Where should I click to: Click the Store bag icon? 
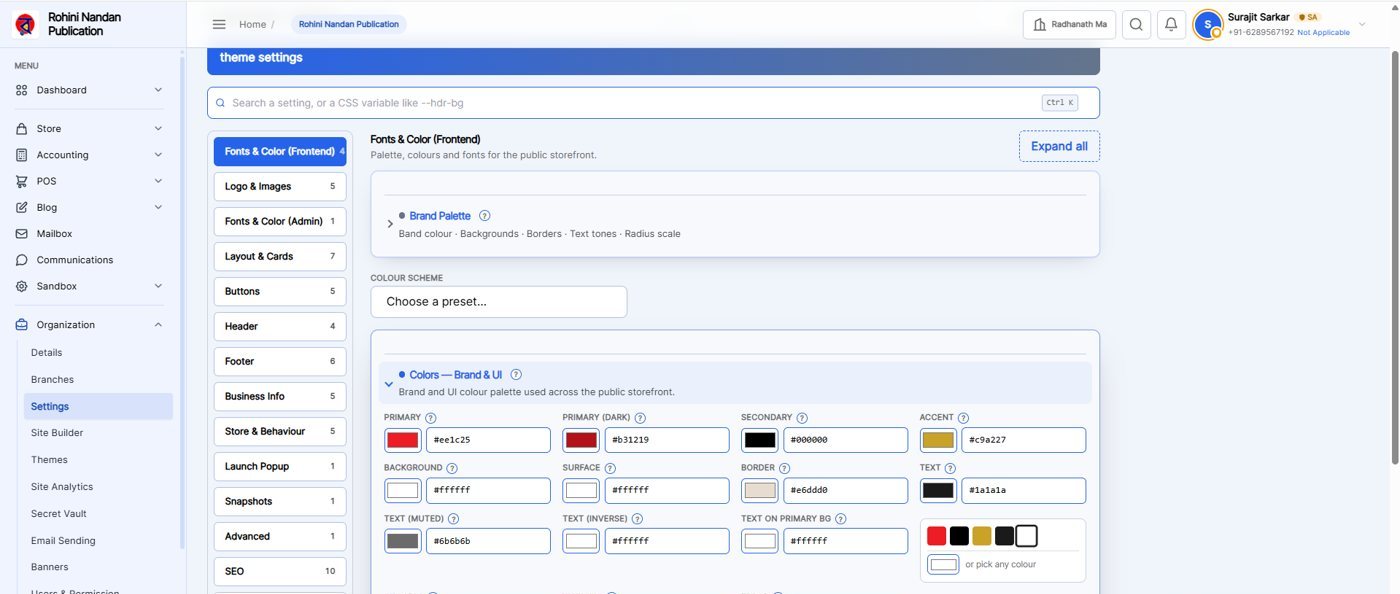(x=22, y=129)
